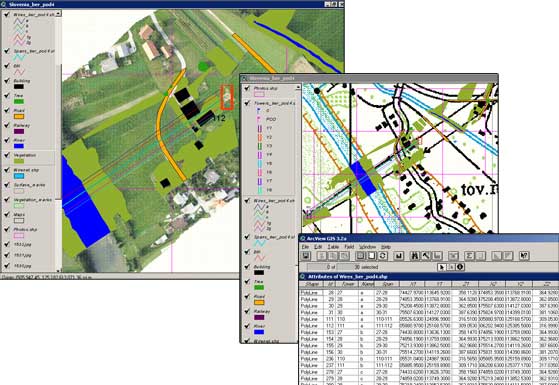Image resolution: width=559 pixels, height=385 pixels.
Task: Click the Promote selected records icon
Action: click(437, 256)
